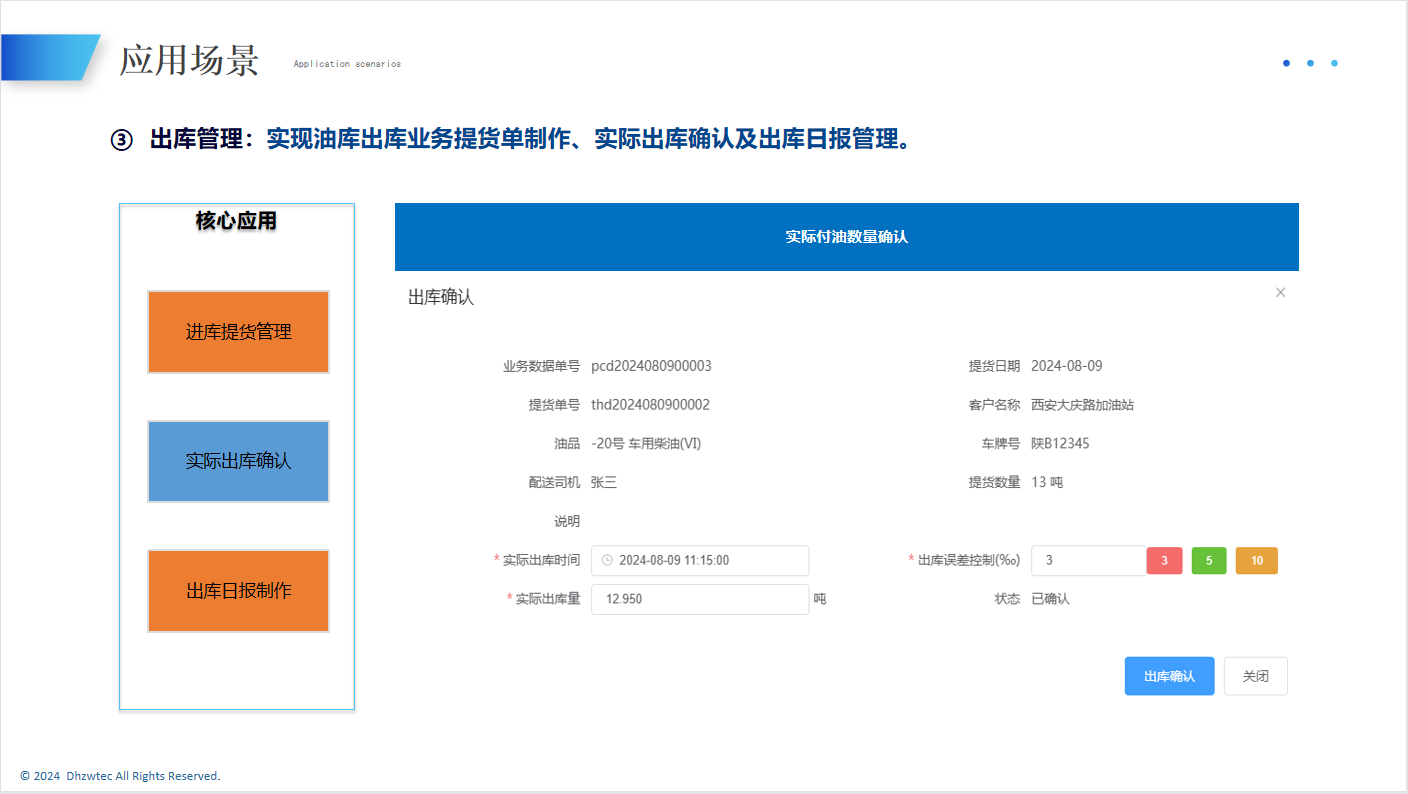Click the 应用场景 slide title
The image size is (1408, 794).
[189, 60]
